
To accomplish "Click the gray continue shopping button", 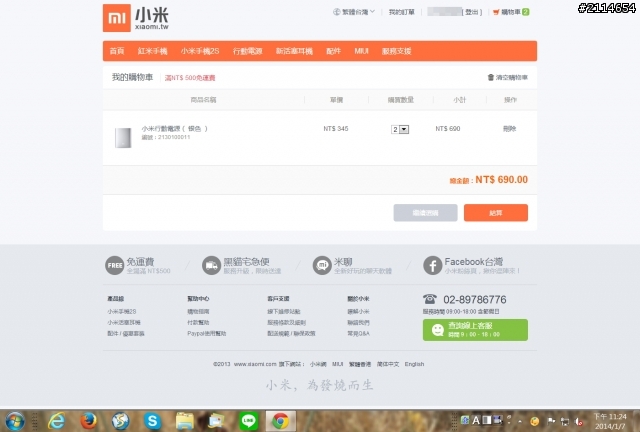I will point(425,213).
